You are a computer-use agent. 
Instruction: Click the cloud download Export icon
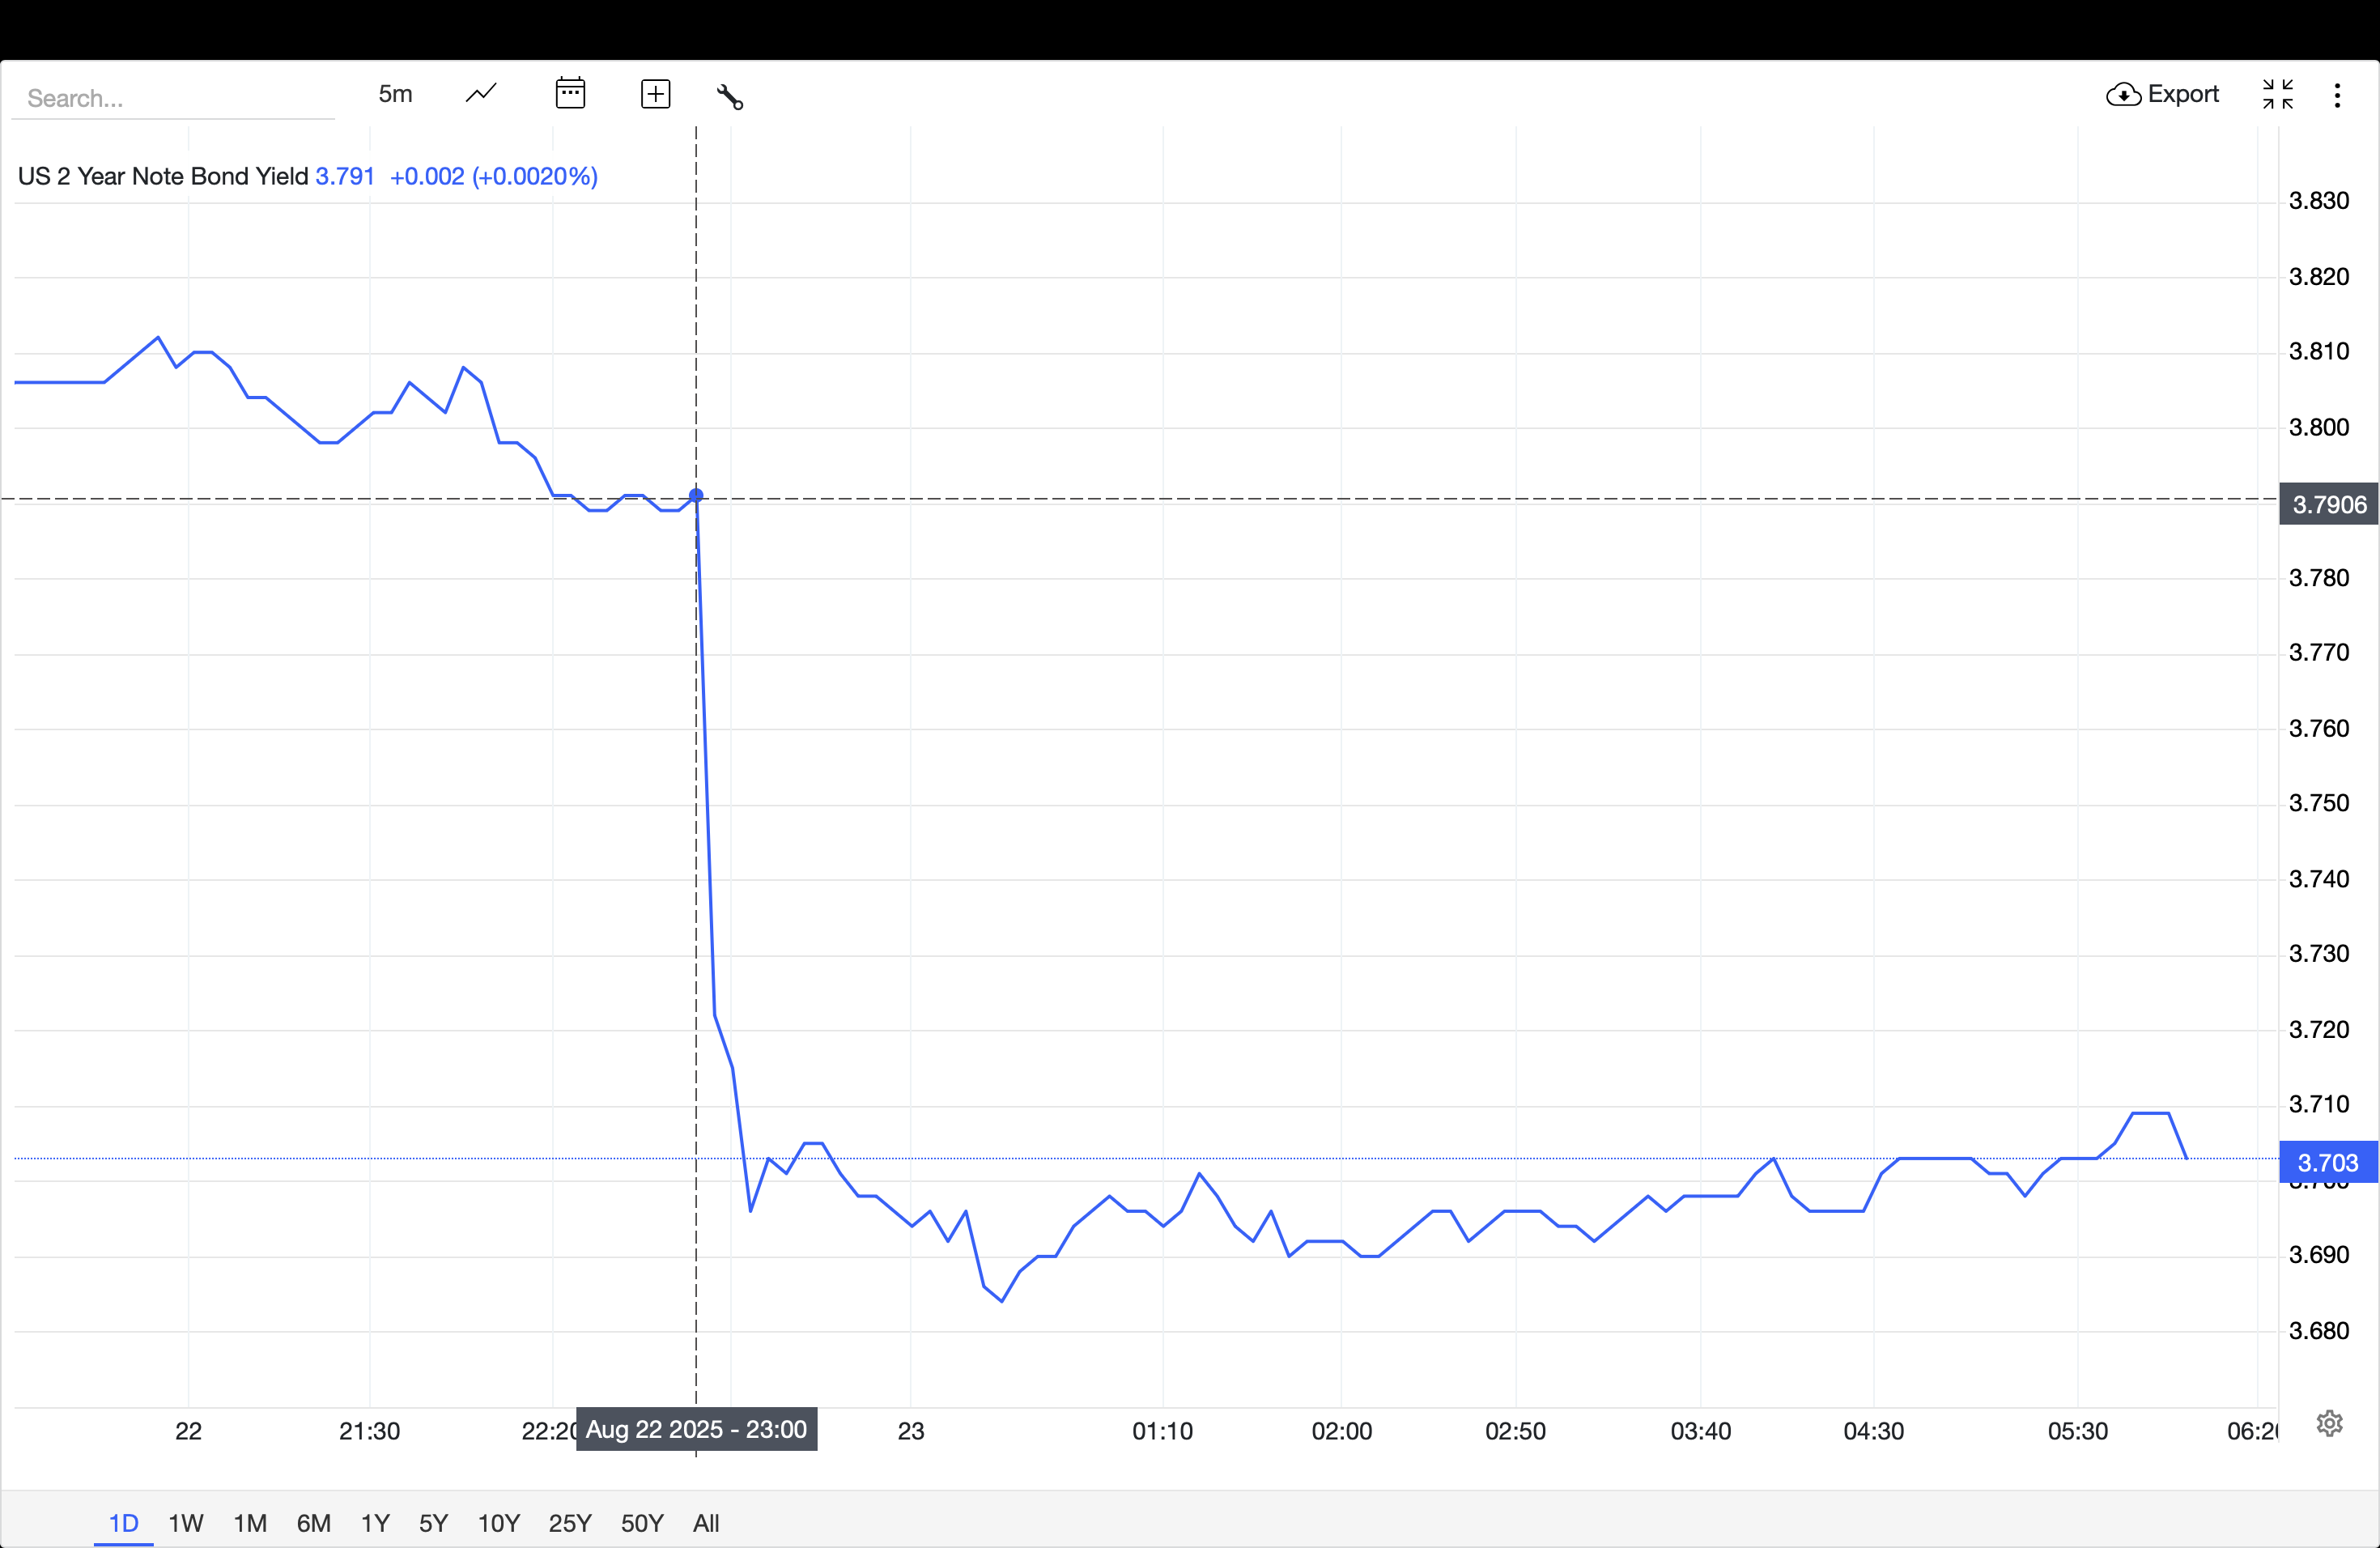2123,95
